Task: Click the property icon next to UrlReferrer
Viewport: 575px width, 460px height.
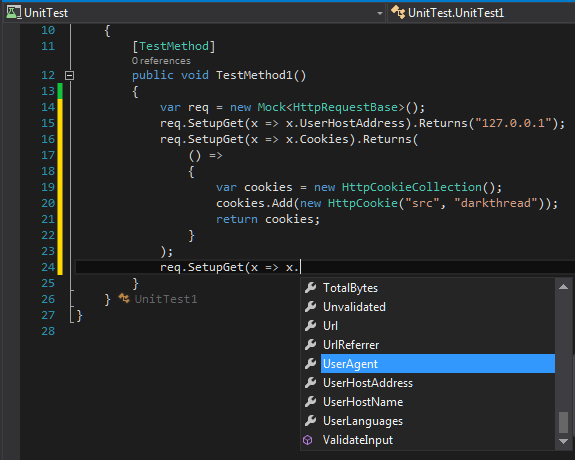Action: 311,345
